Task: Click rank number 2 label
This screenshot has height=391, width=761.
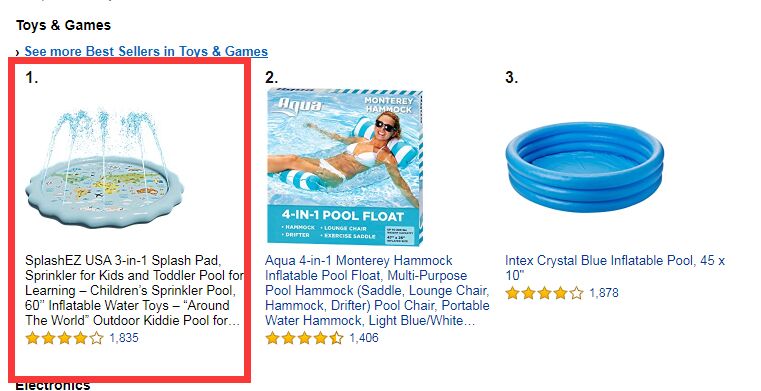Action: click(272, 77)
